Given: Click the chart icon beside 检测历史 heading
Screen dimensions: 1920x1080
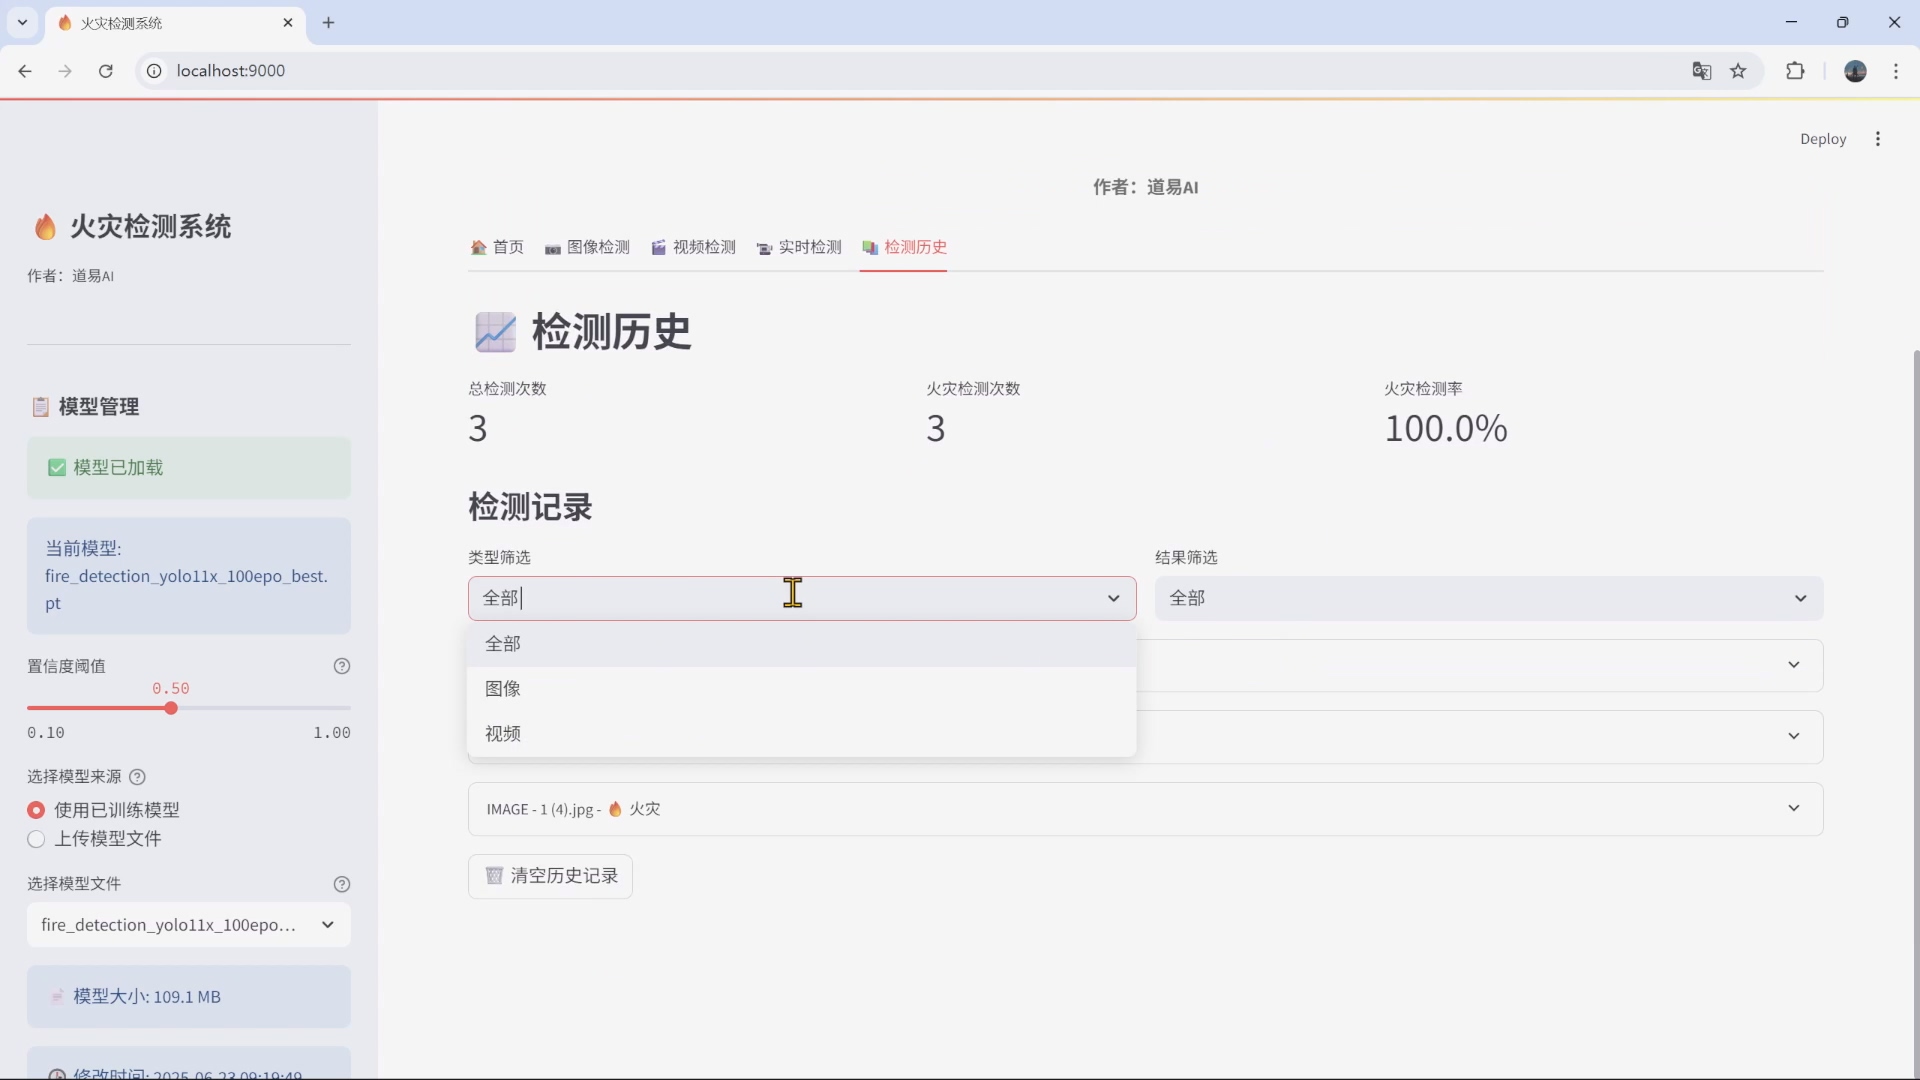Looking at the screenshot, I should (x=496, y=332).
